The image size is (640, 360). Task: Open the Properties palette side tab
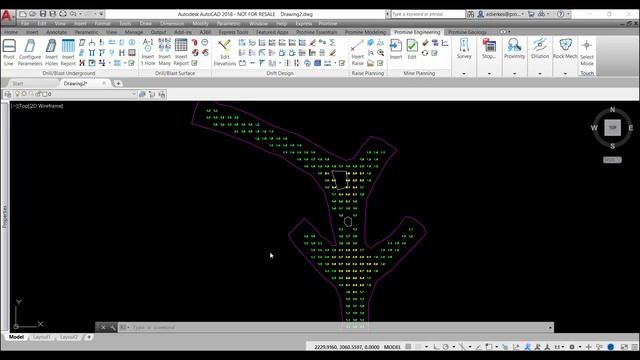pos(4,216)
